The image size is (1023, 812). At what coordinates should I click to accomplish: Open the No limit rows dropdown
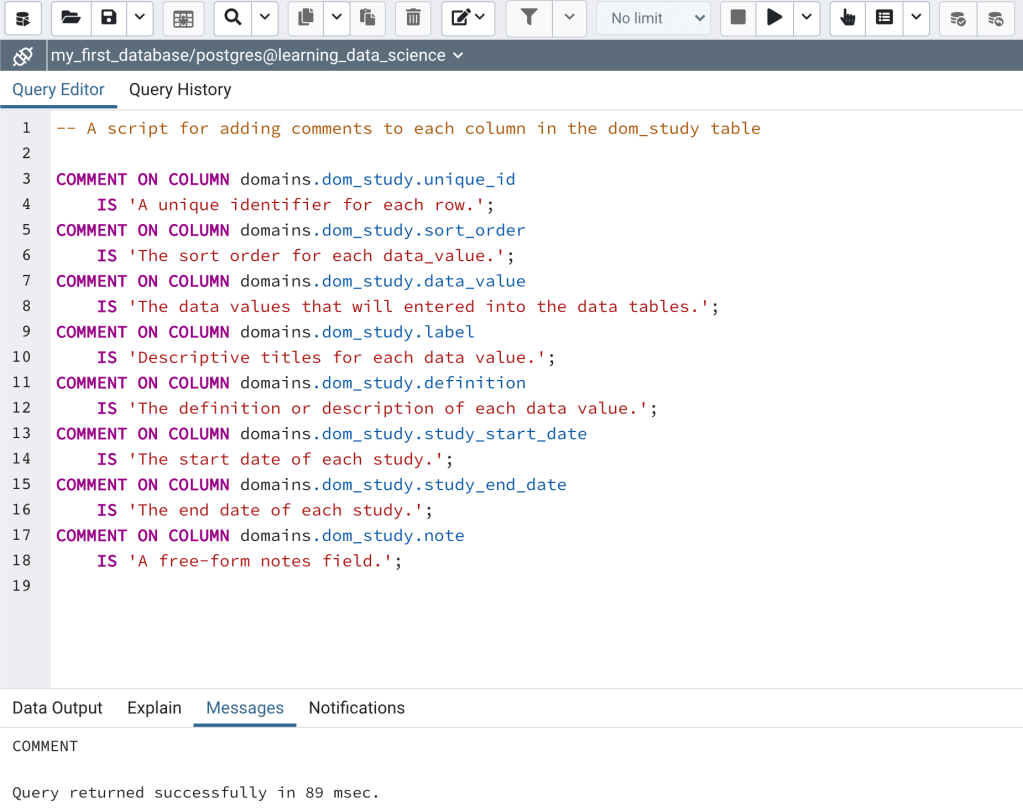click(x=653, y=18)
